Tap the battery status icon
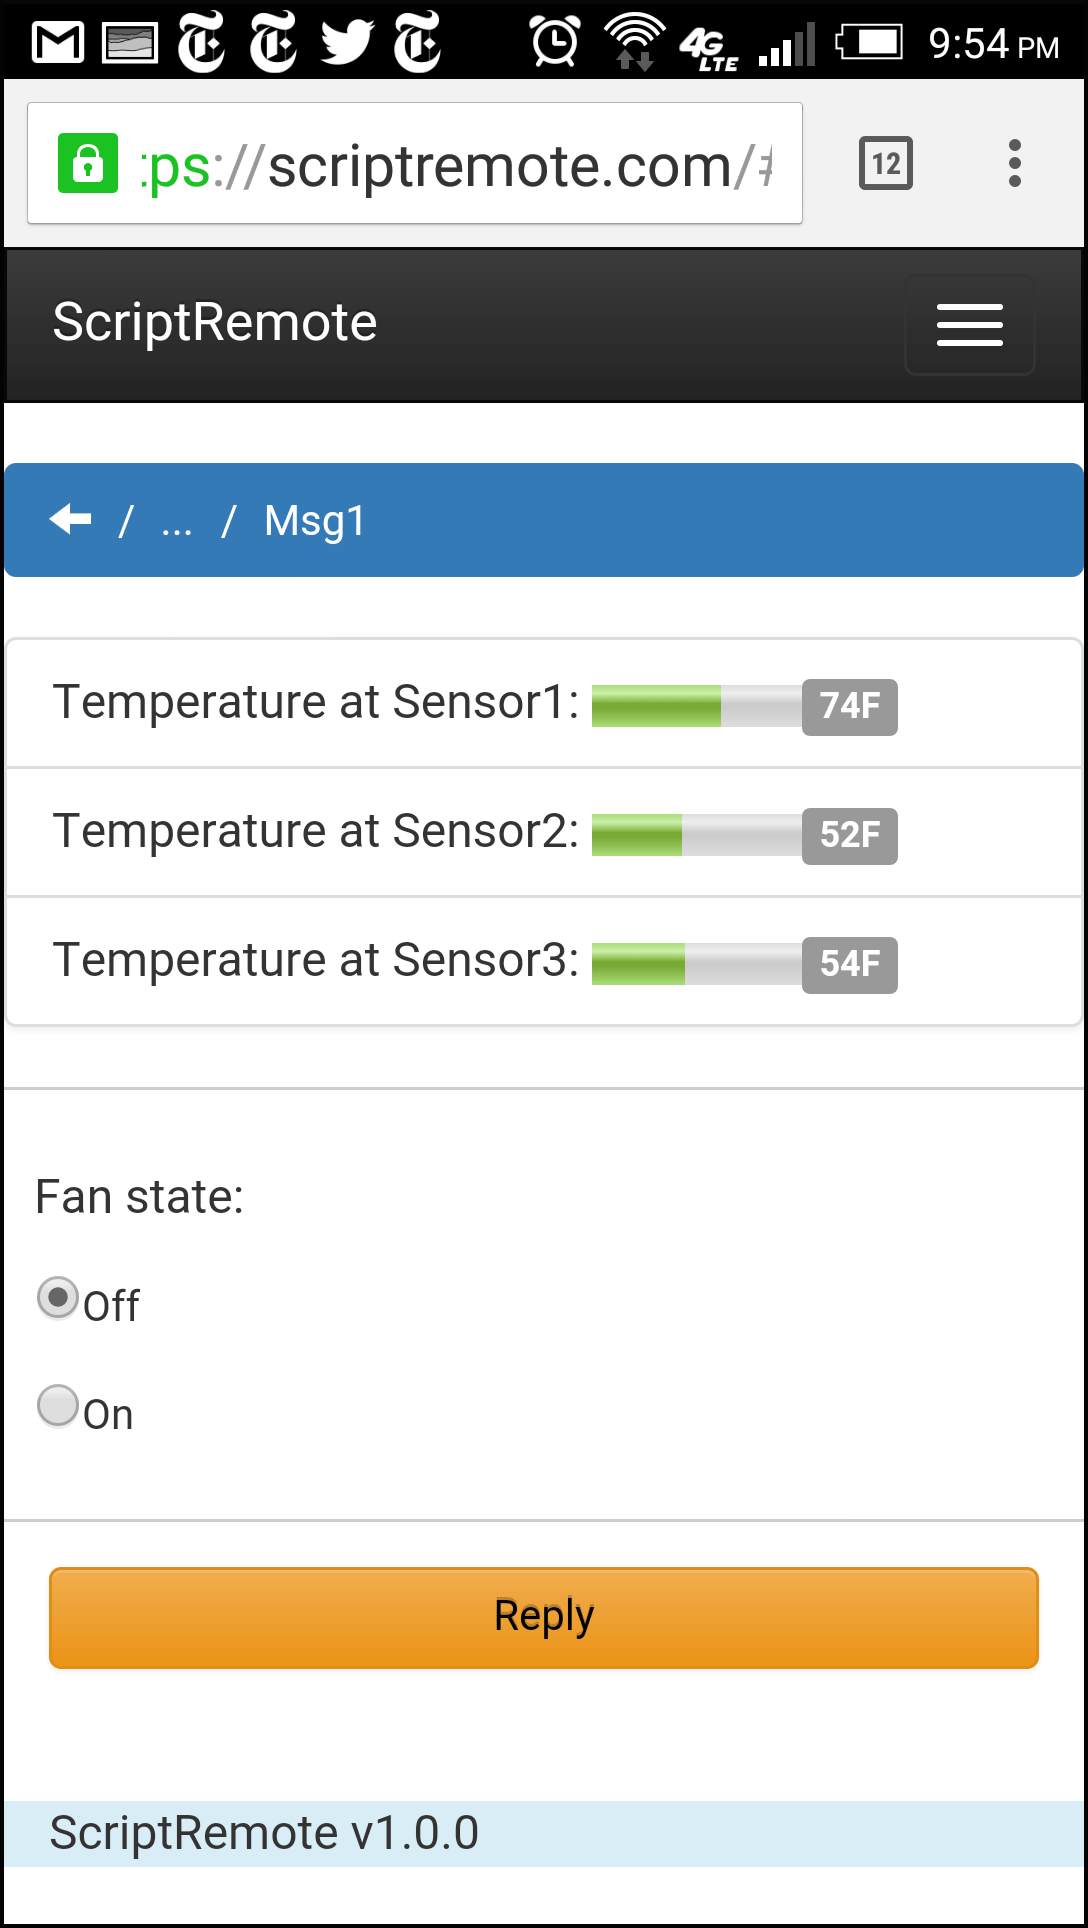The width and height of the screenshot is (1088, 1928). coord(869,43)
